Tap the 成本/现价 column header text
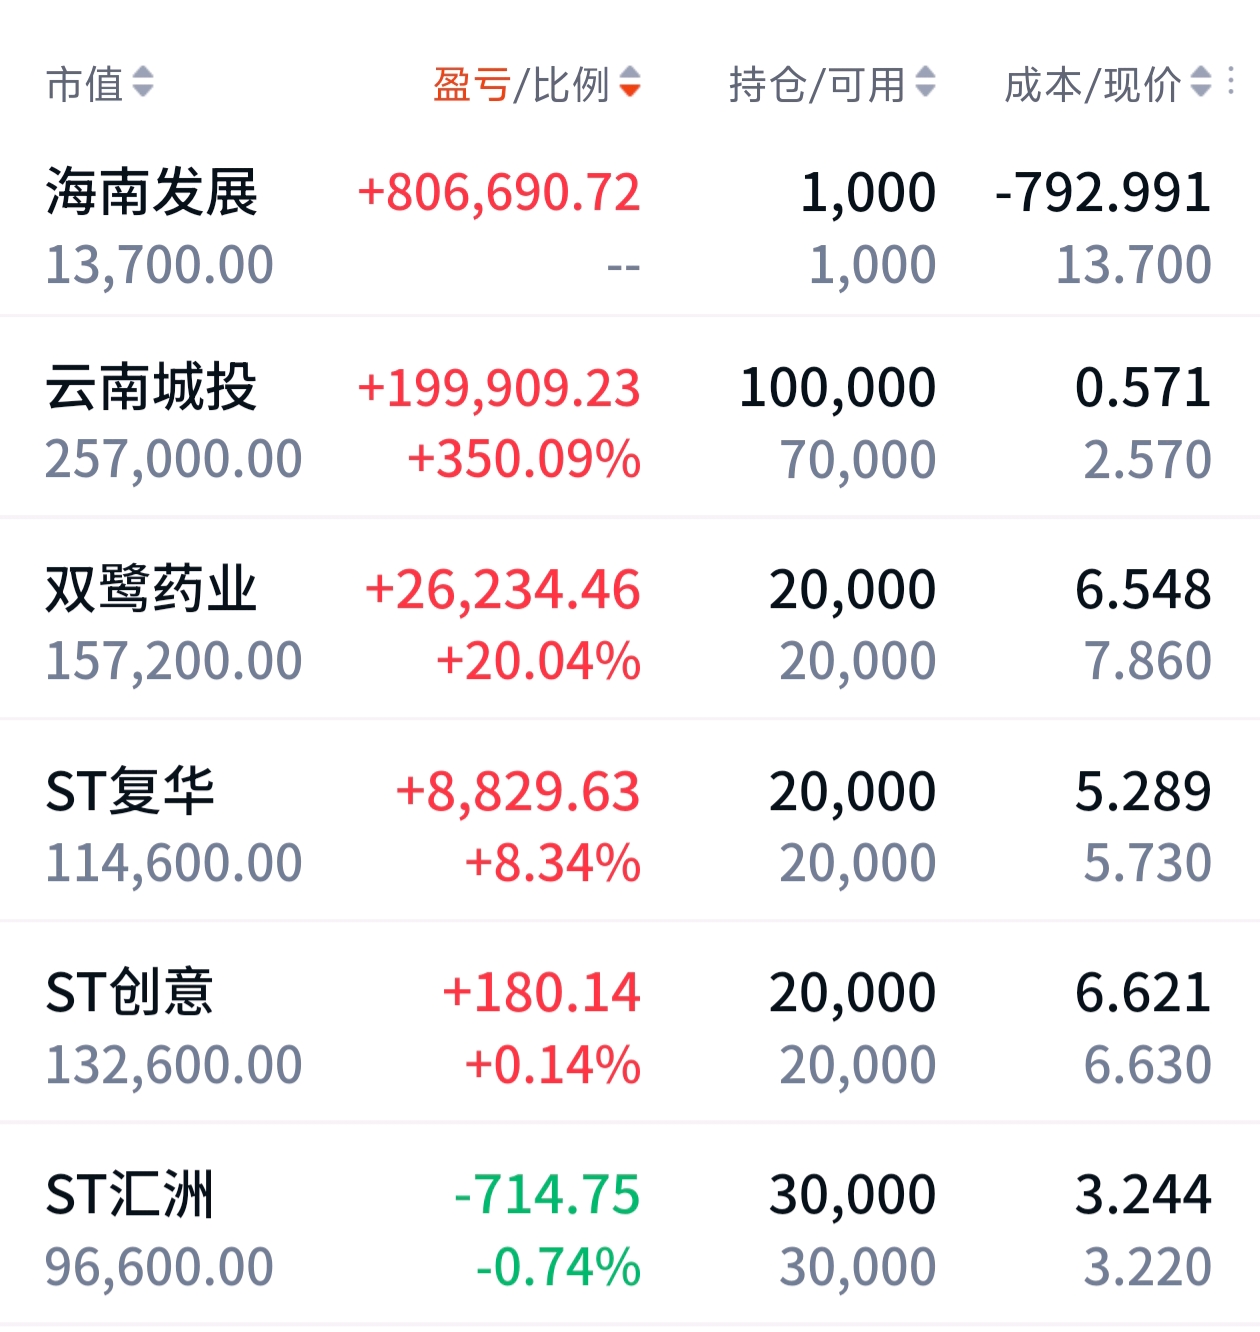Viewport: 1260px width, 1332px height. click(1093, 84)
